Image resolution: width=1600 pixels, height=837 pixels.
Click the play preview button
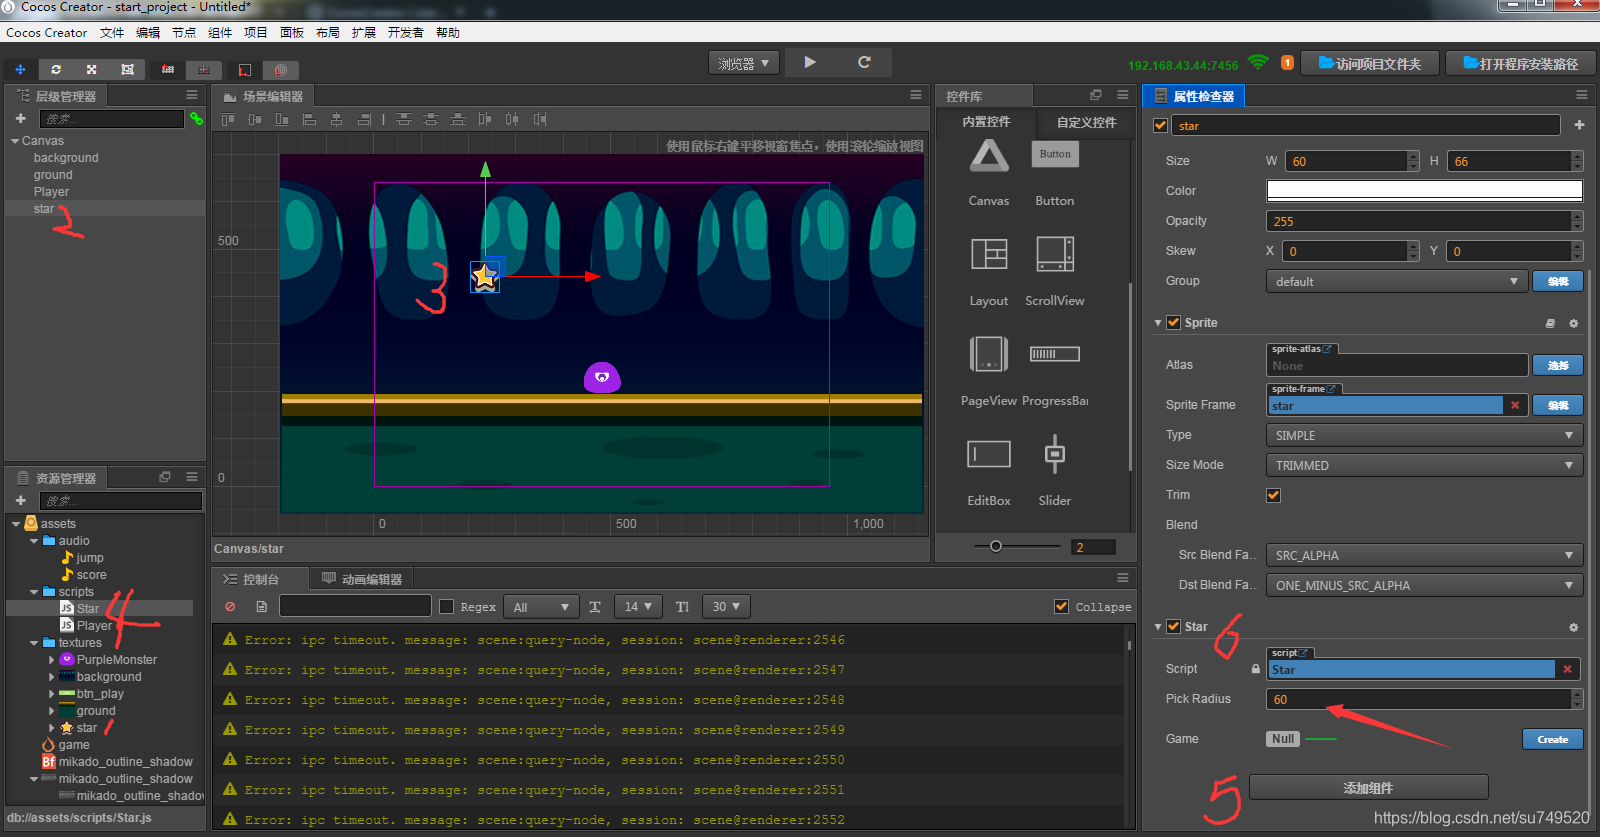(x=810, y=62)
